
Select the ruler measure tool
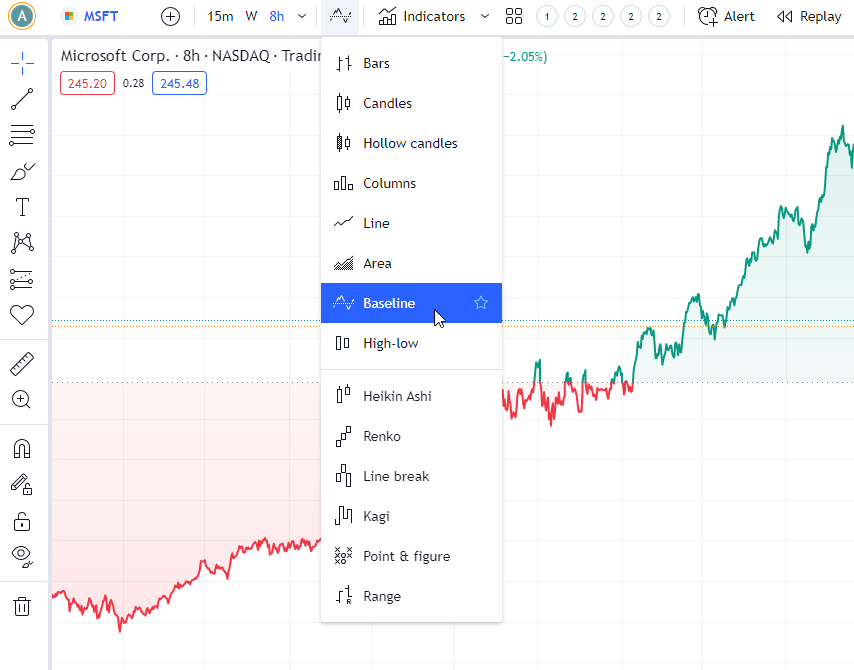coord(22,364)
